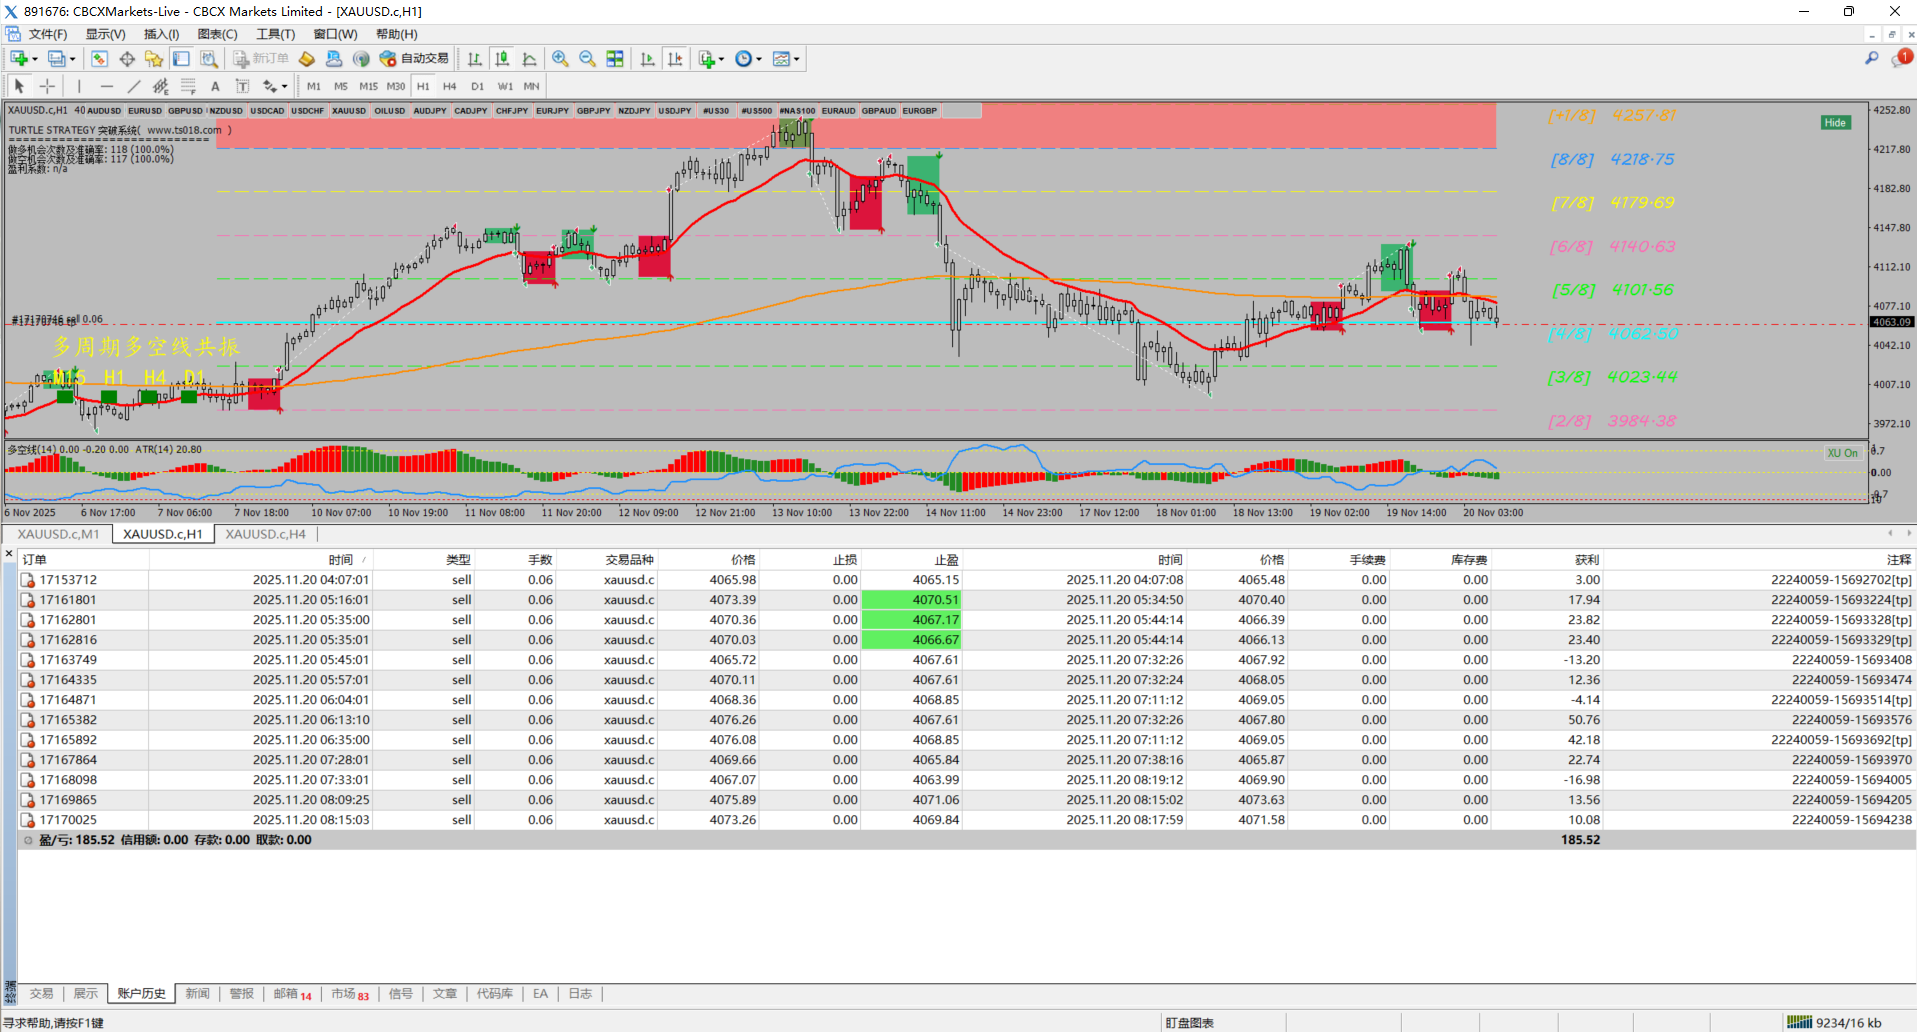Toggle chart shift
This screenshot has width=1917, height=1032.
coord(675,59)
